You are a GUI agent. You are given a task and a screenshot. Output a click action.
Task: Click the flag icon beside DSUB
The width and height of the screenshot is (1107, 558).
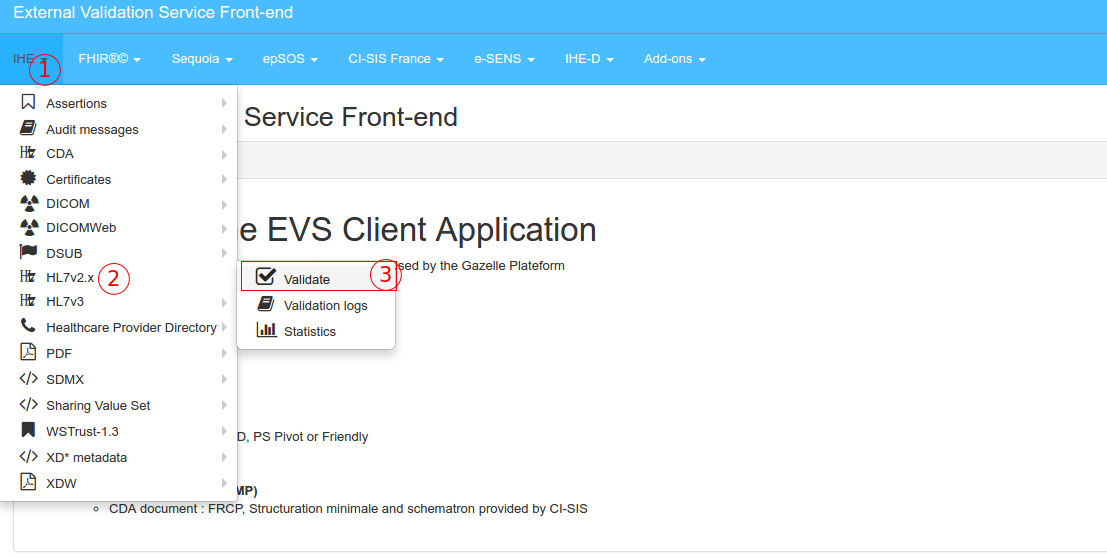[x=28, y=252]
